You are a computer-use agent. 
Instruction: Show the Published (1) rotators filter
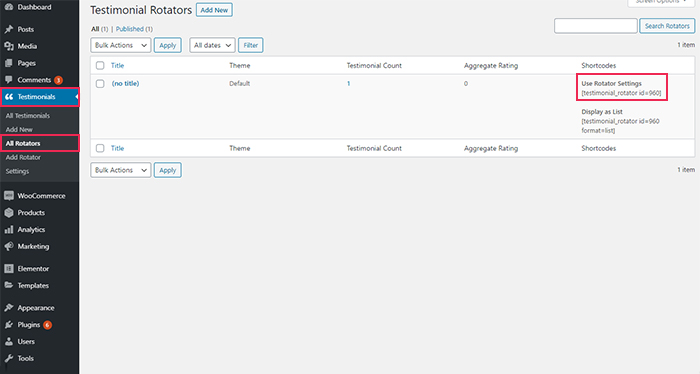(134, 29)
